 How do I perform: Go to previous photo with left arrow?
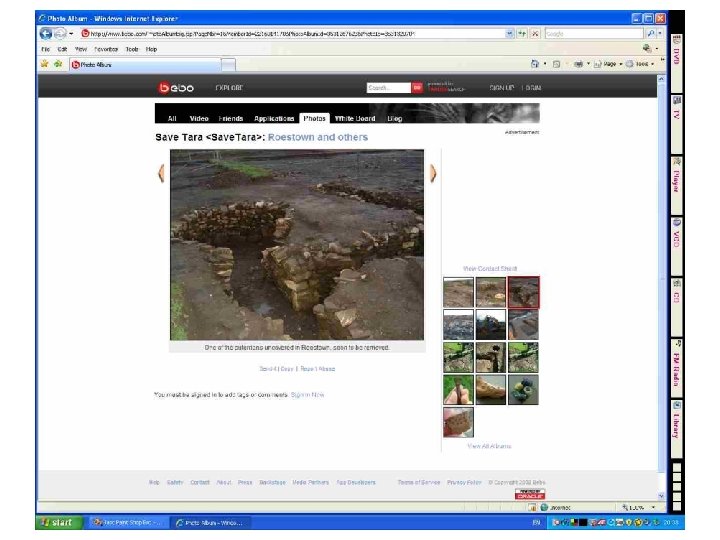point(161,174)
